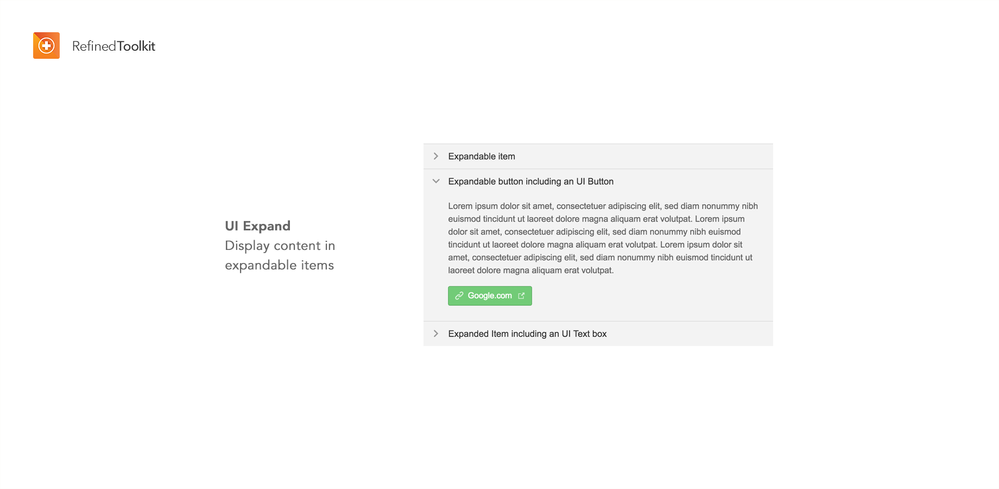Click the chain link icon on Google.com button
Screen dimensions: 999x489
(x=459, y=296)
